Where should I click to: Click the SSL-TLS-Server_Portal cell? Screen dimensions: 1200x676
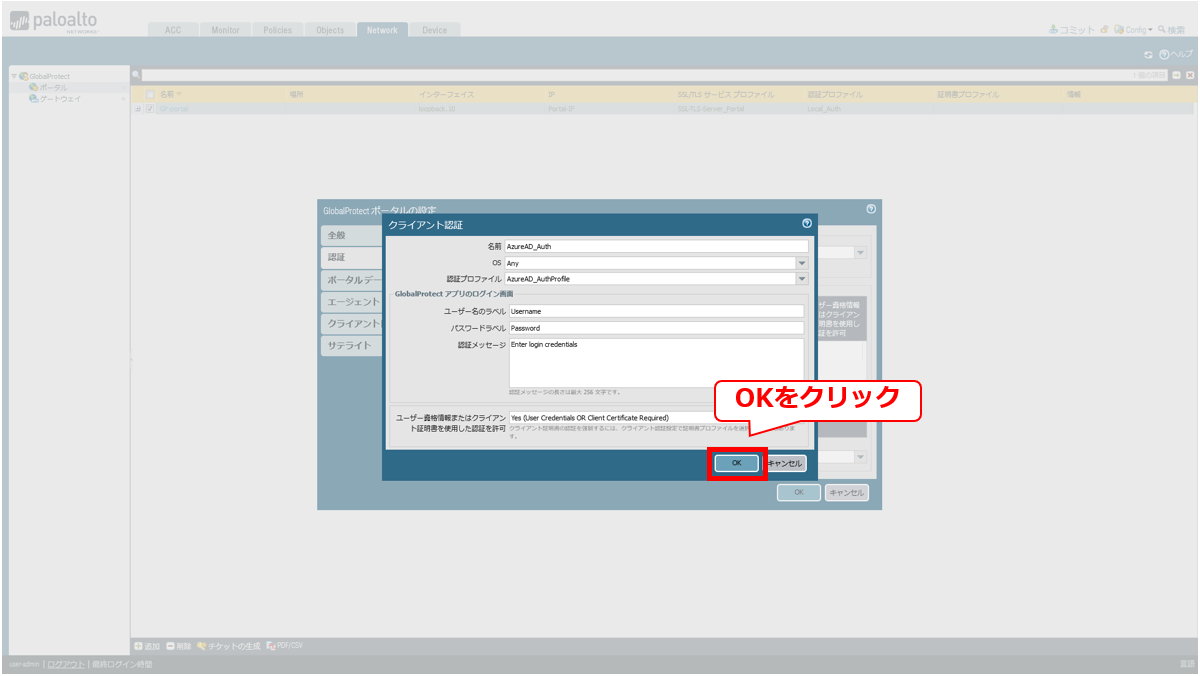[710, 109]
